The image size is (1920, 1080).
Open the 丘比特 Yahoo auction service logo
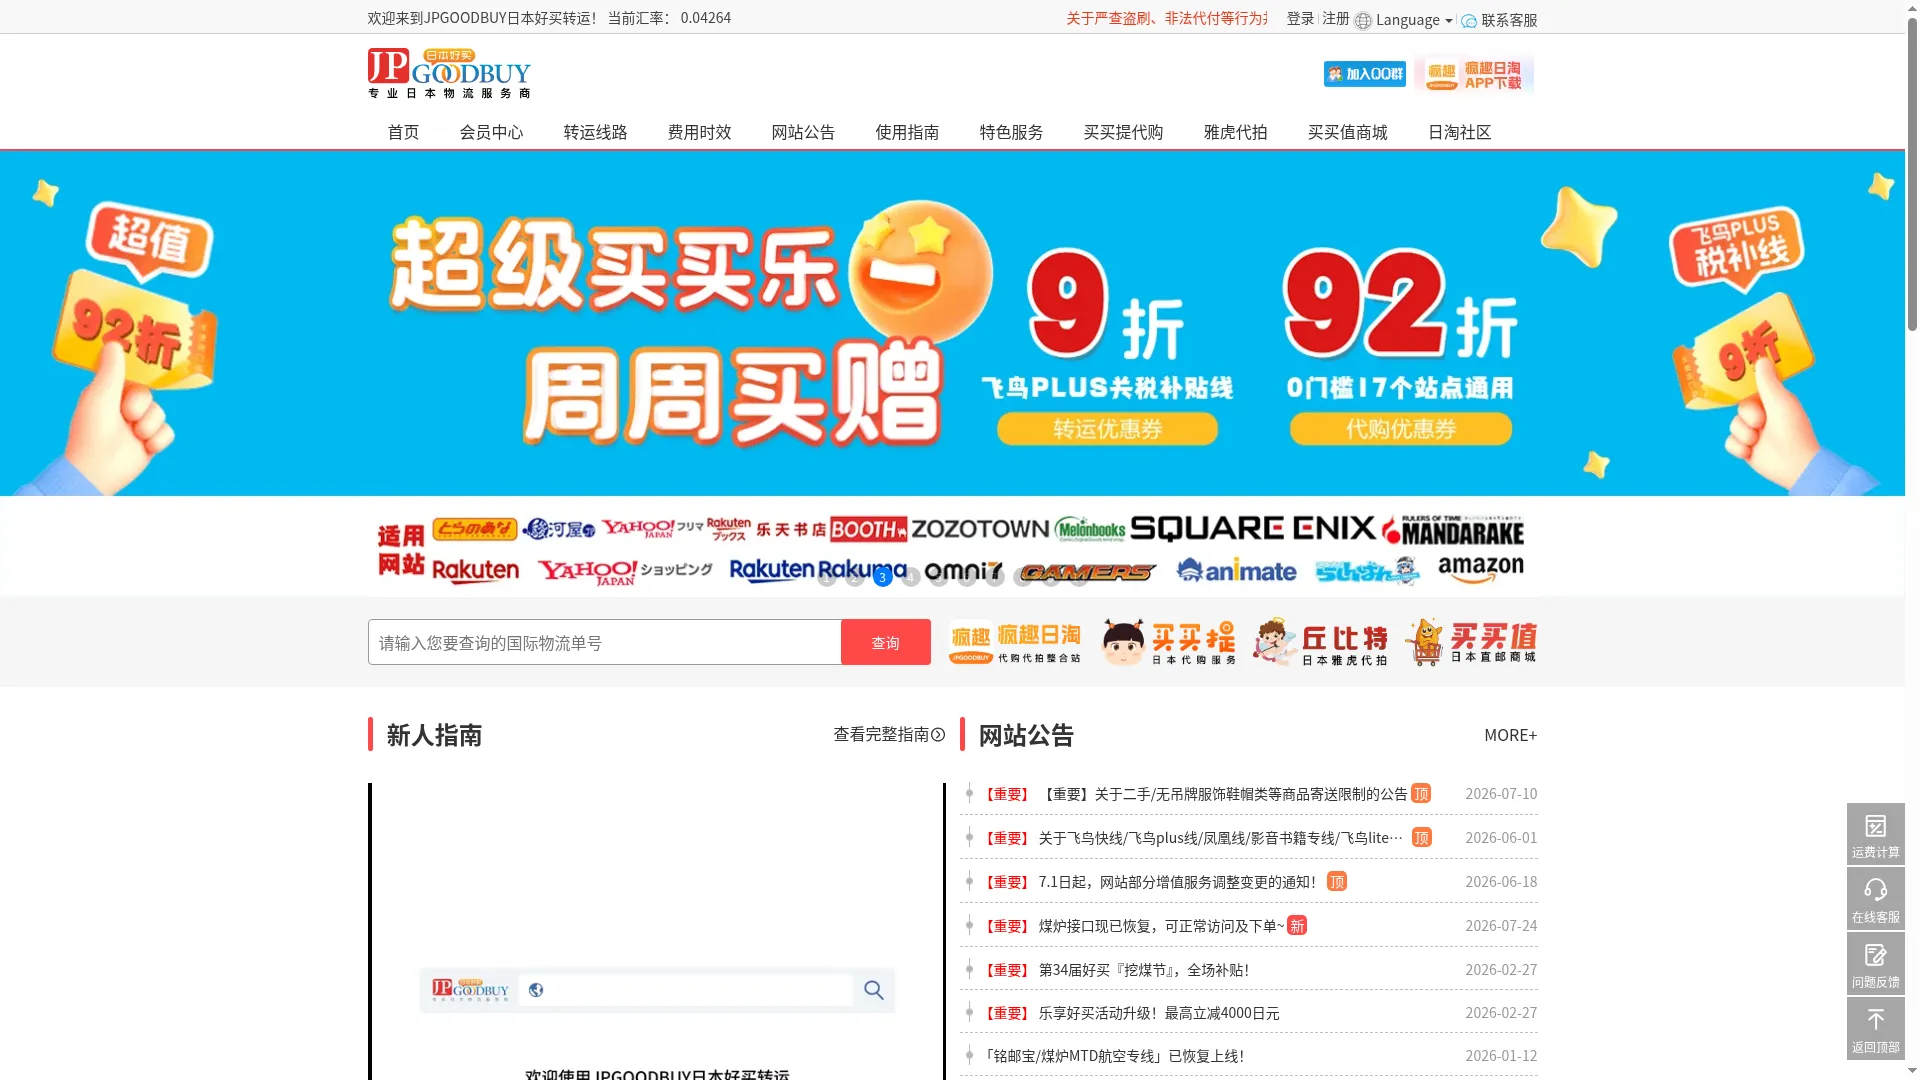click(1320, 642)
